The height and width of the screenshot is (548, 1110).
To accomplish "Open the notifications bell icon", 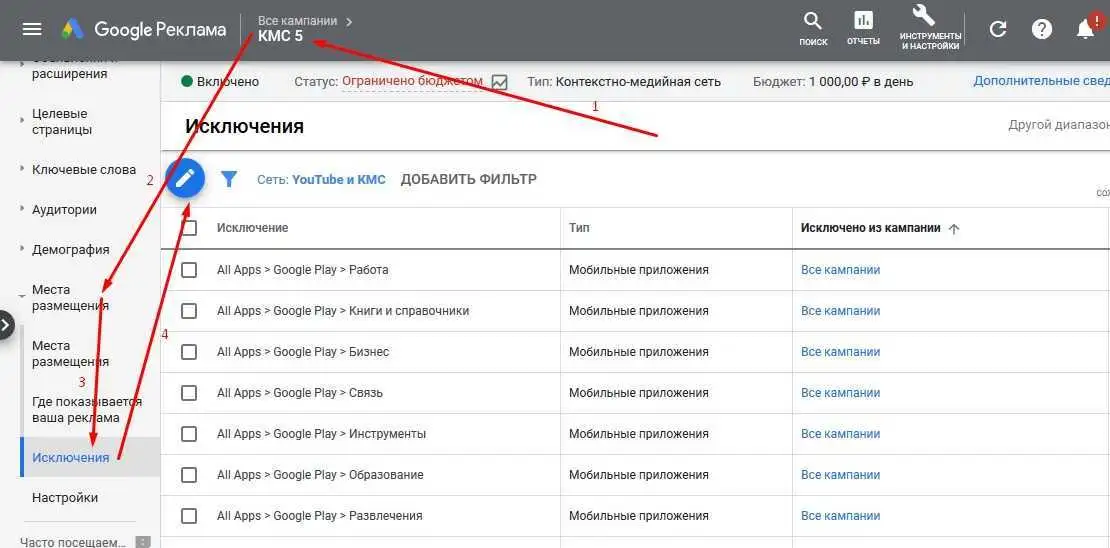I will (x=1085, y=29).
